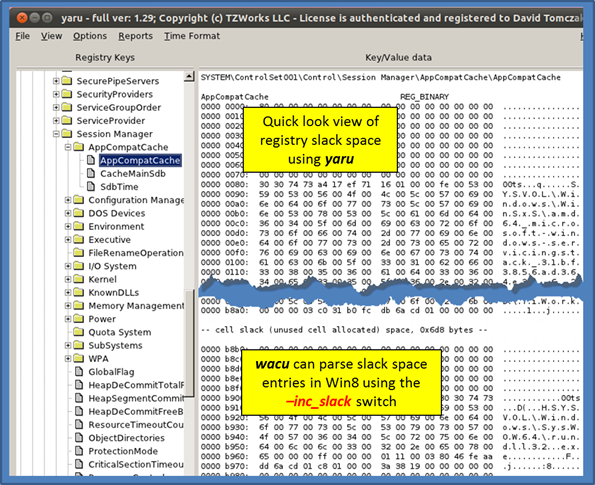Open the Options menu
Viewport: 595px width, 485px height.
pos(90,36)
